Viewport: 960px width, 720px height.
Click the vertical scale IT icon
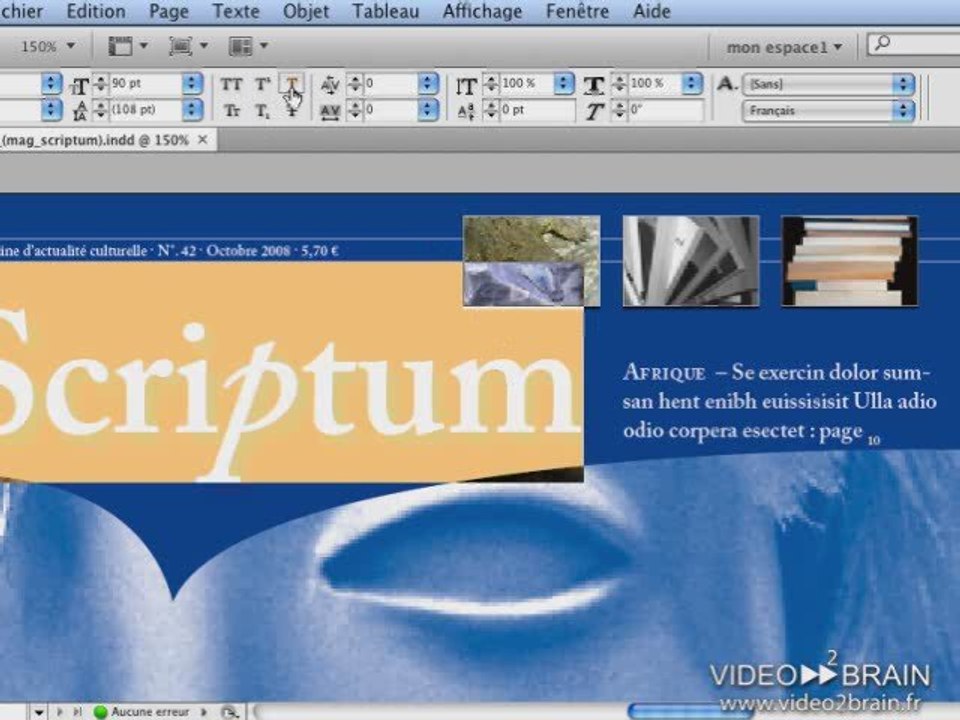(x=466, y=85)
